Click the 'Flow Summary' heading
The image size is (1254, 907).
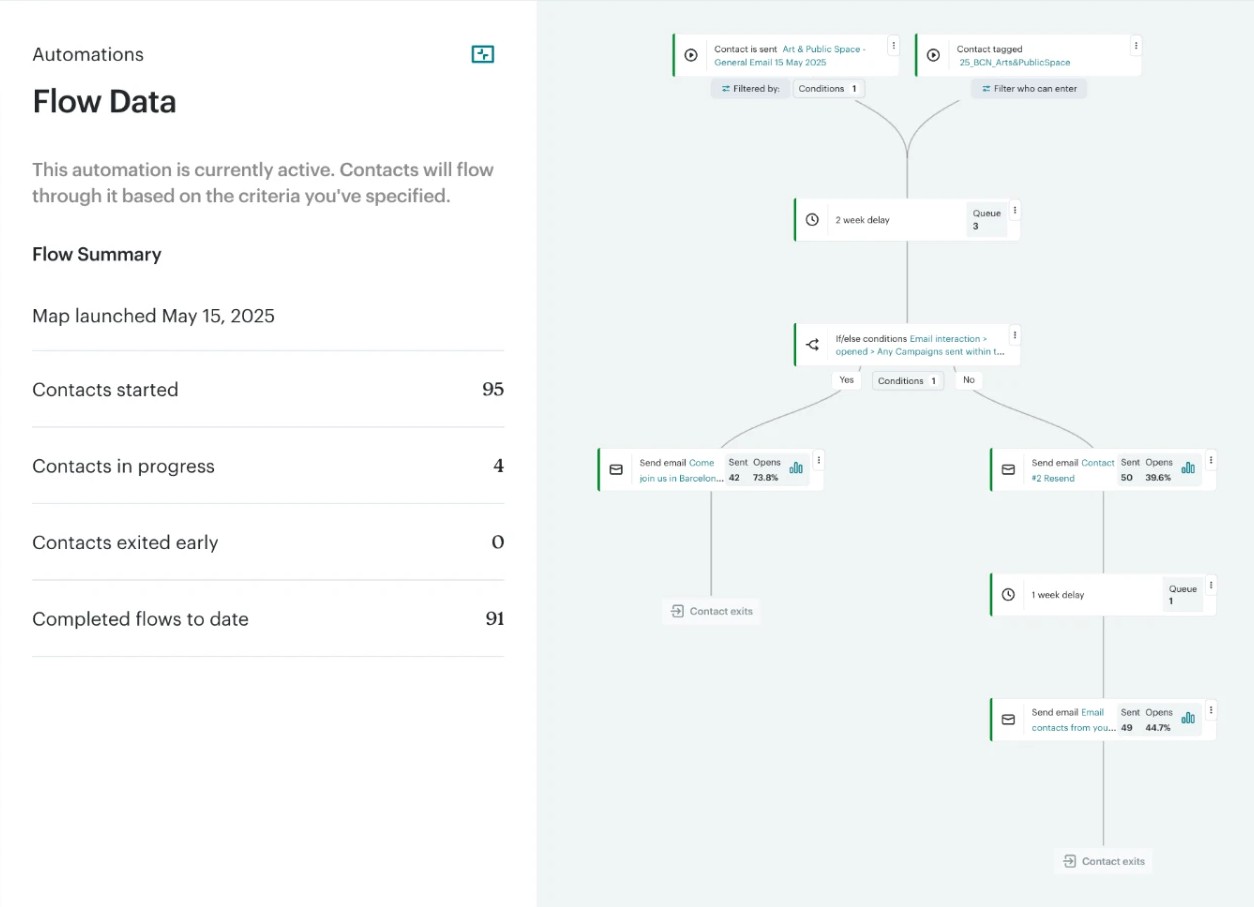[x=97, y=254]
